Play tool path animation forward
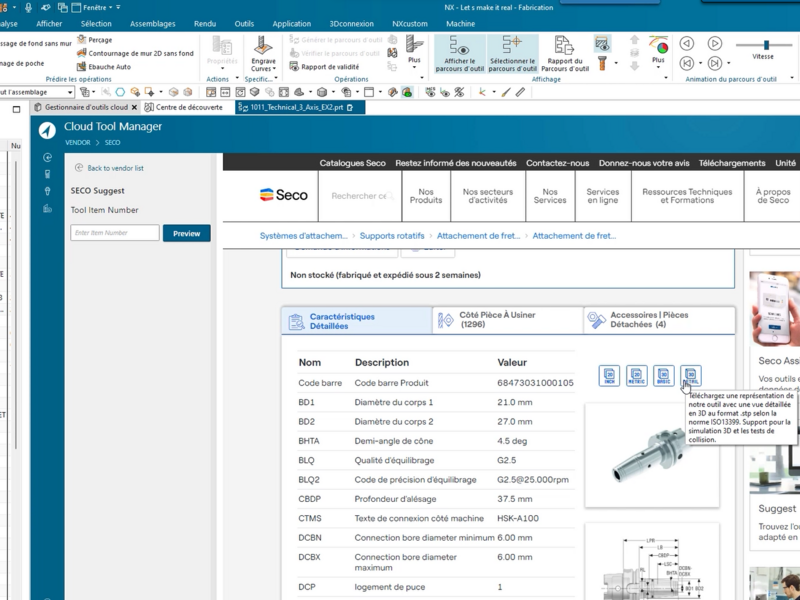Viewport: 800px width, 600px height. 715,43
